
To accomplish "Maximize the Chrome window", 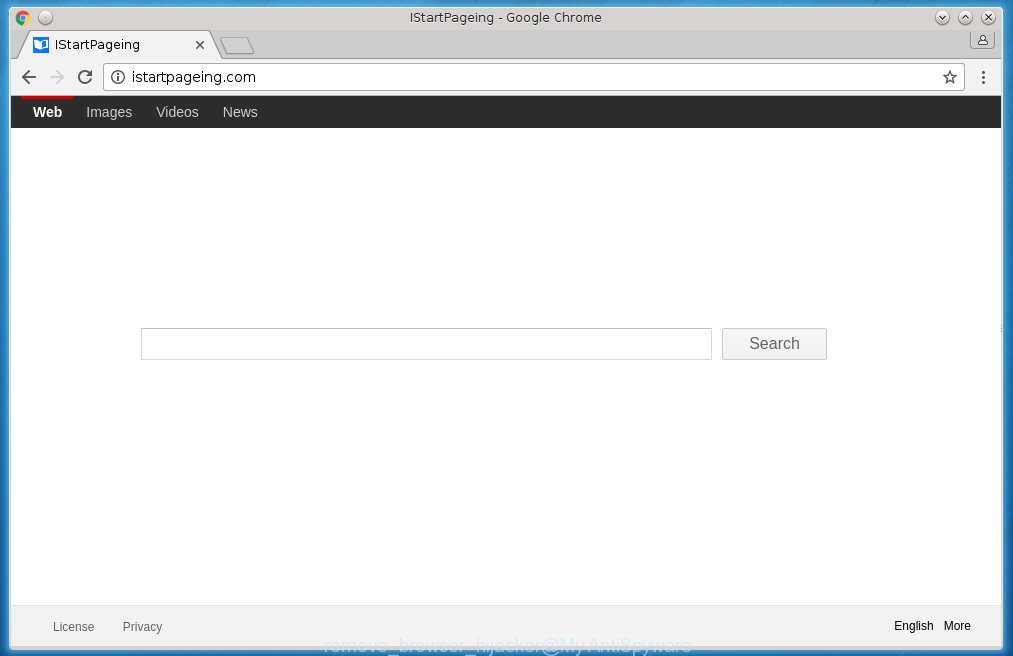I will click(x=965, y=17).
